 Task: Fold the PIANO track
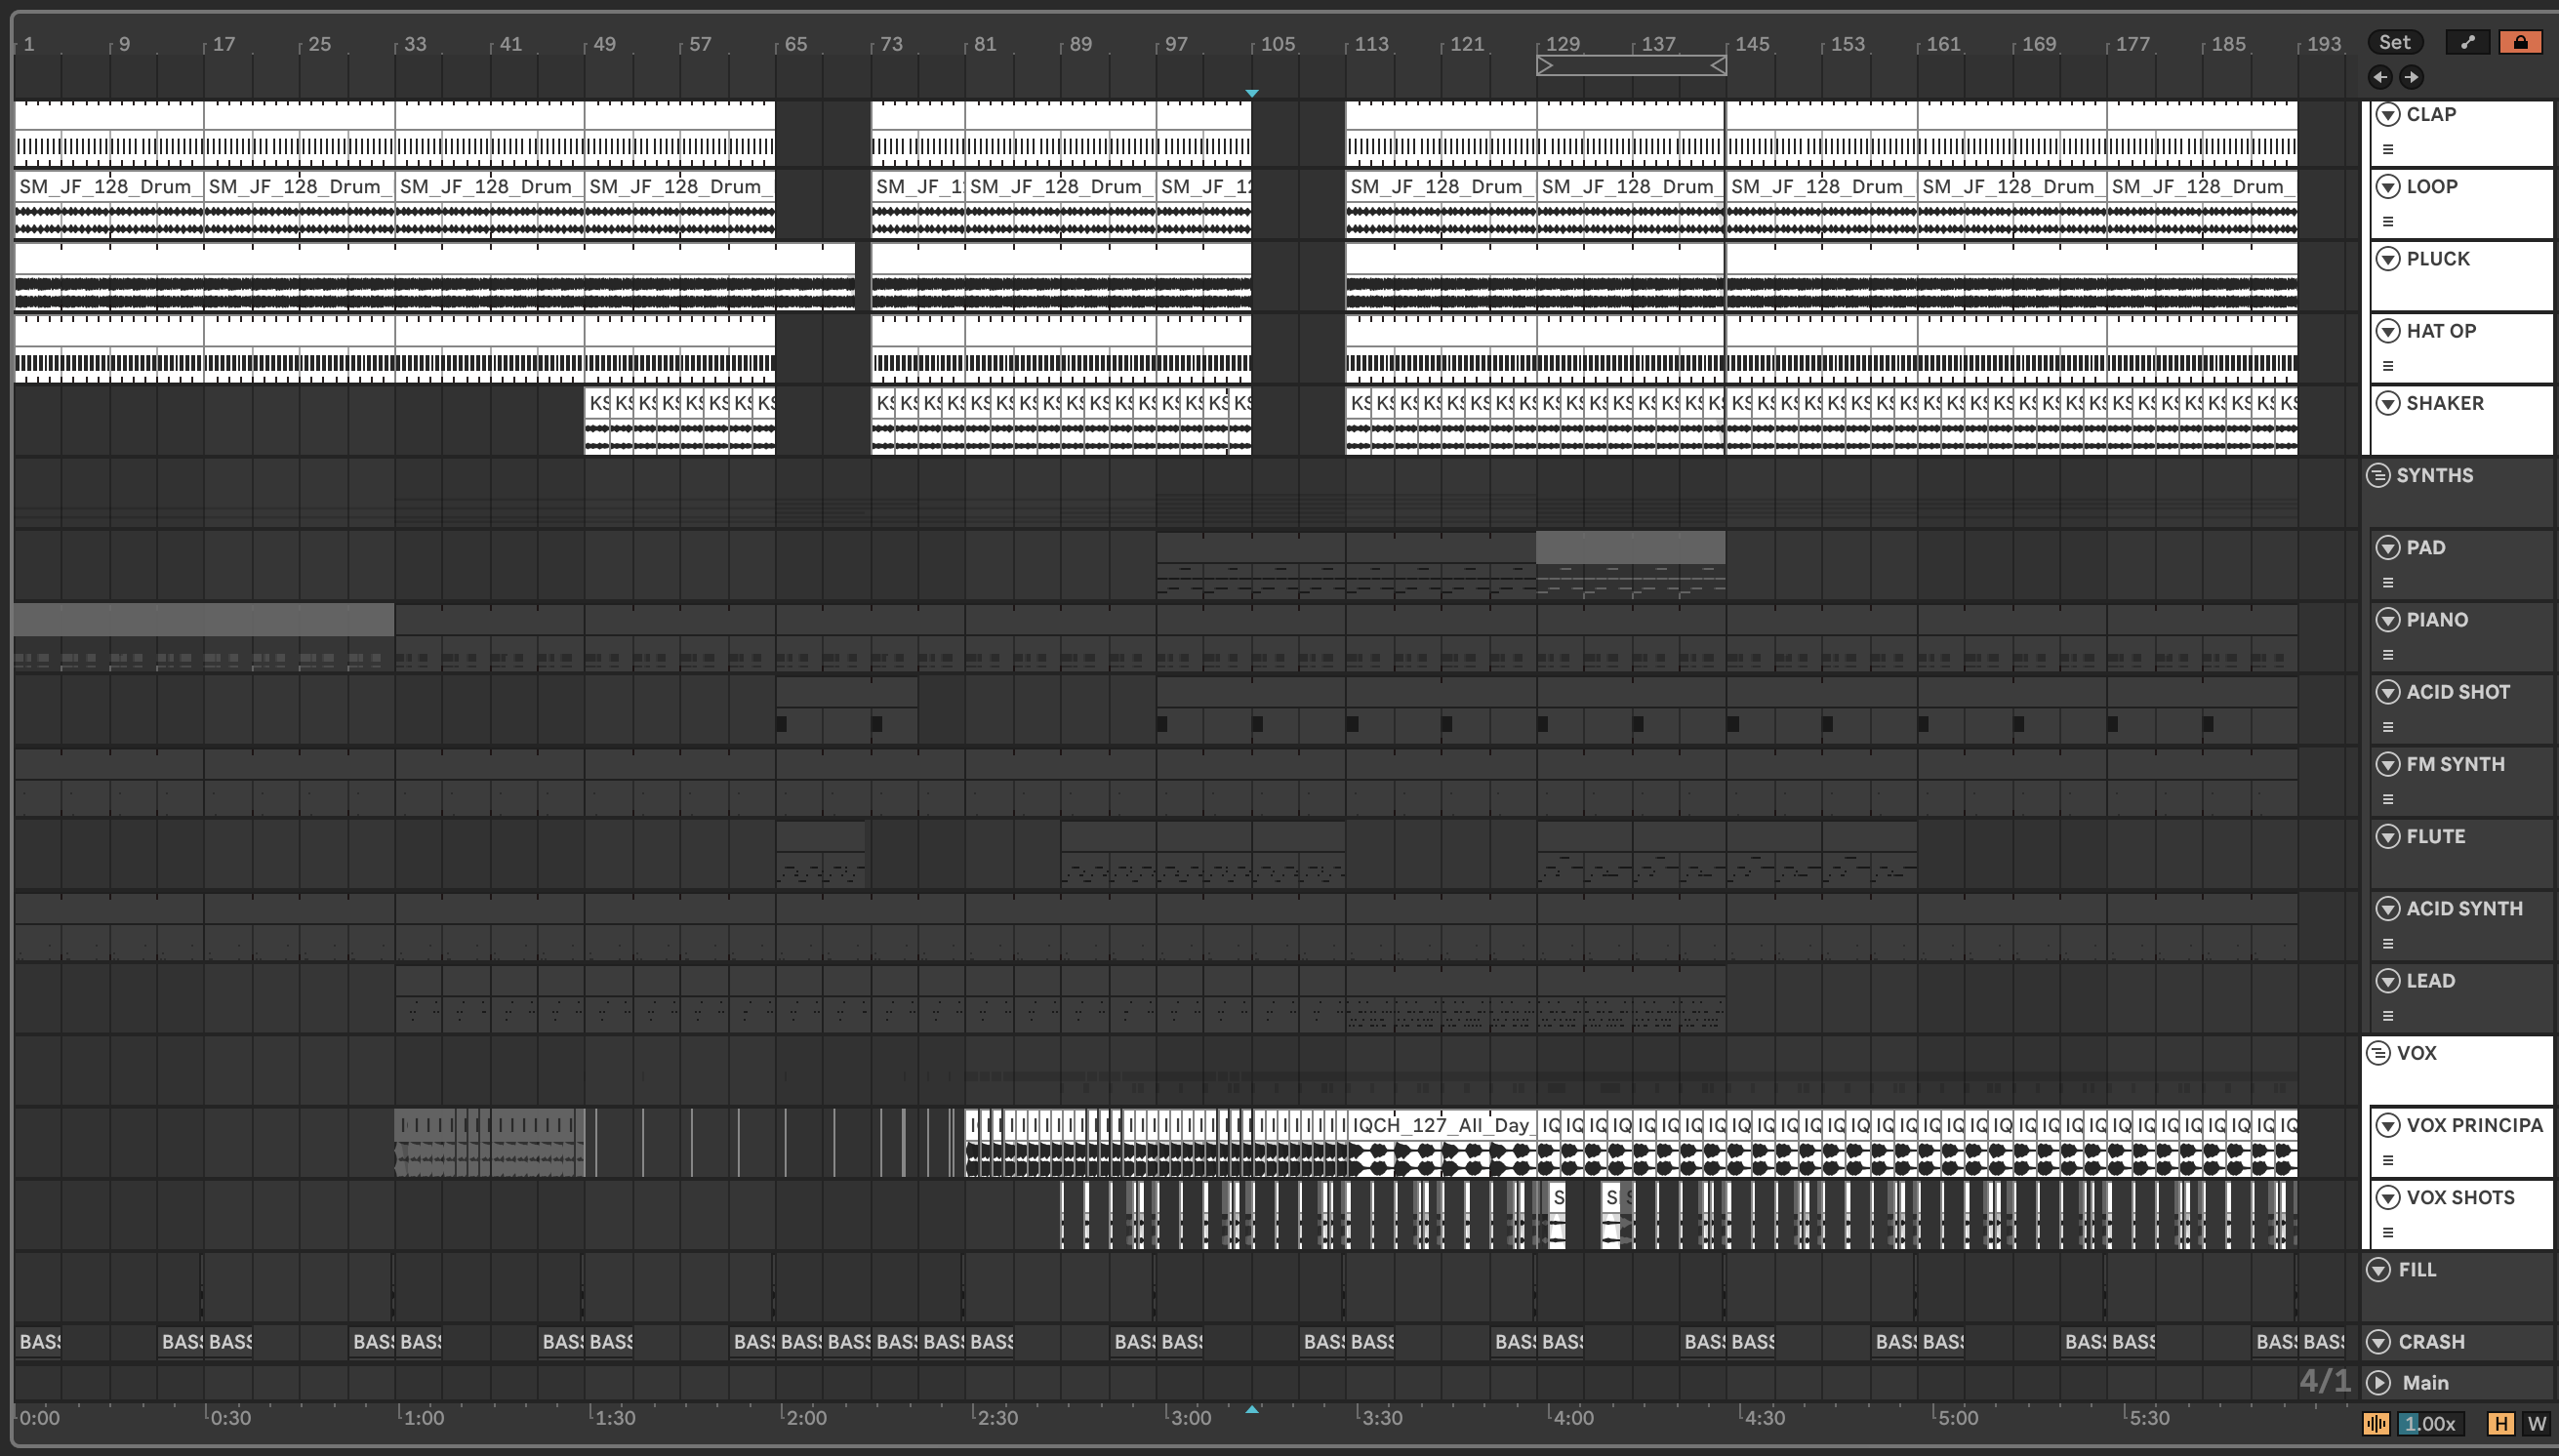click(x=2388, y=620)
